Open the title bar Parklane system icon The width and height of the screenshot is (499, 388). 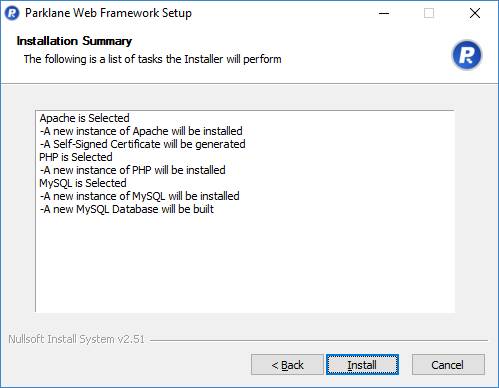click(12, 13)
